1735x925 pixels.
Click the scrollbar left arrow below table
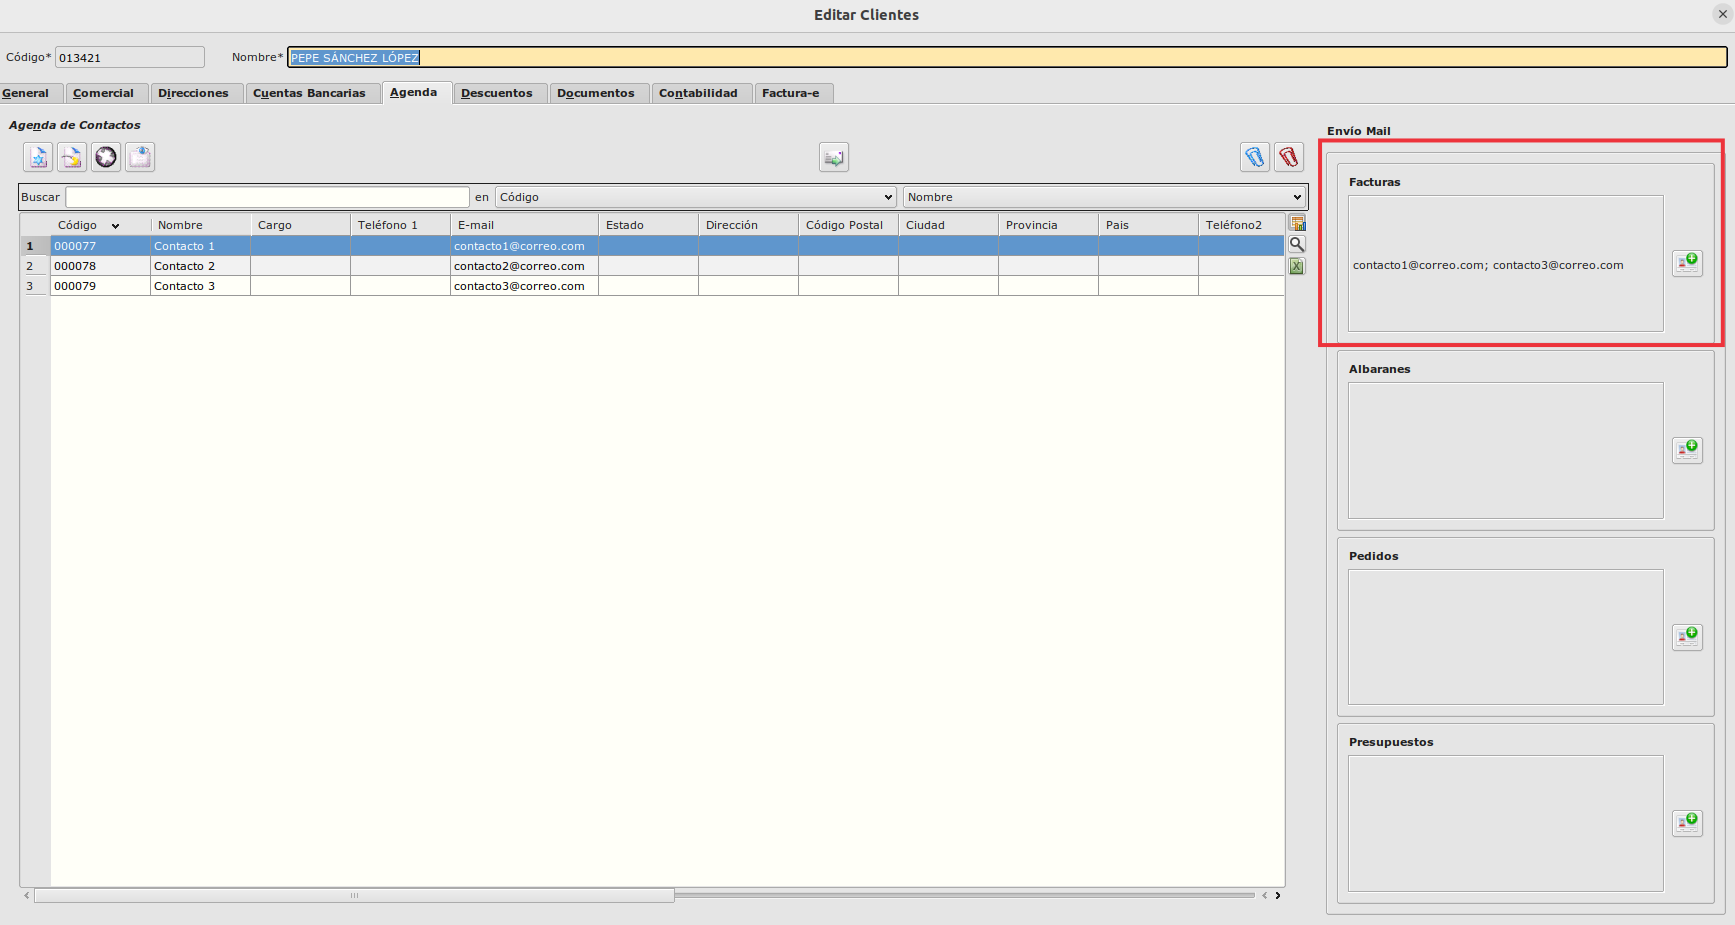(26, 895)
